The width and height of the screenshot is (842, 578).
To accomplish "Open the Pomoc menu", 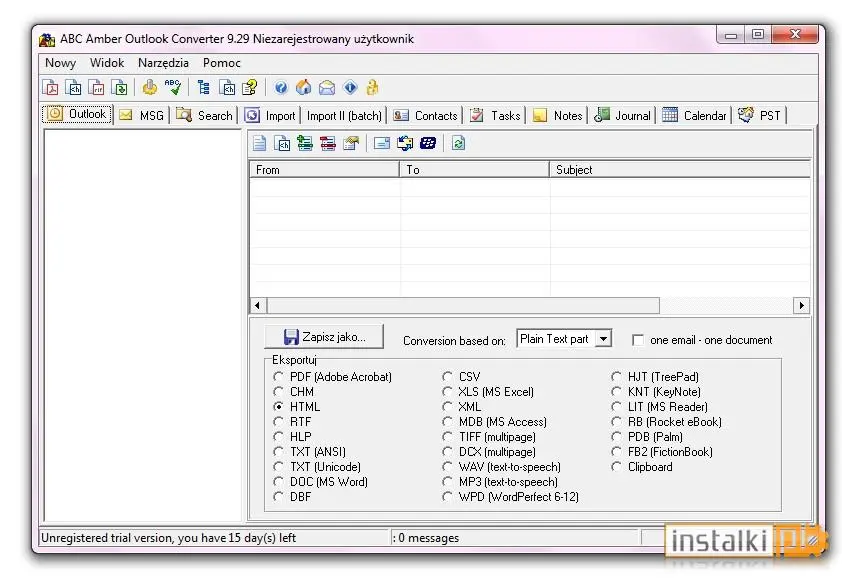I will pos(221,63).
